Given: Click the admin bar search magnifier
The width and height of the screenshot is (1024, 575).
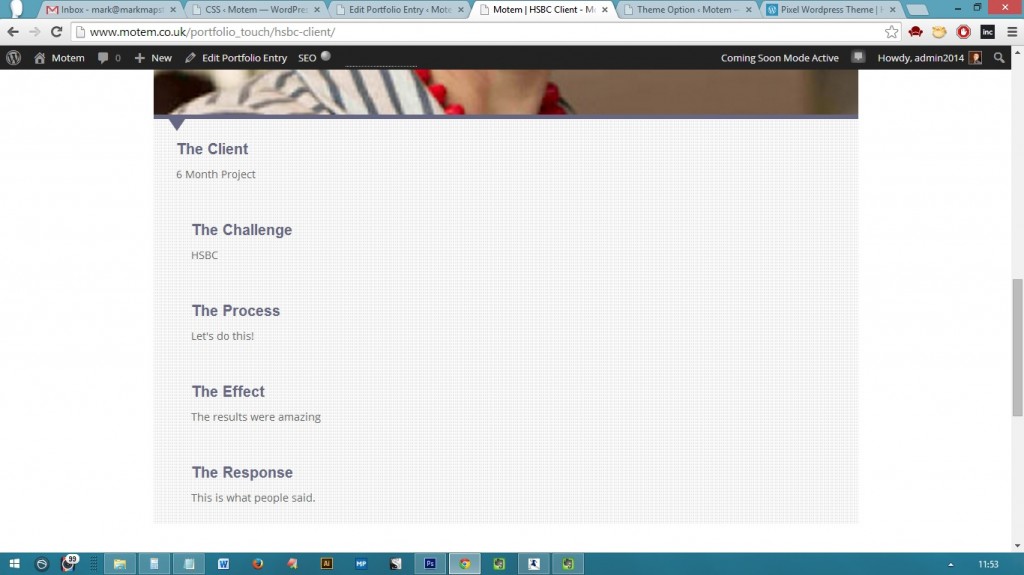Looking at the screenshot, I should [x=999, y=58].
